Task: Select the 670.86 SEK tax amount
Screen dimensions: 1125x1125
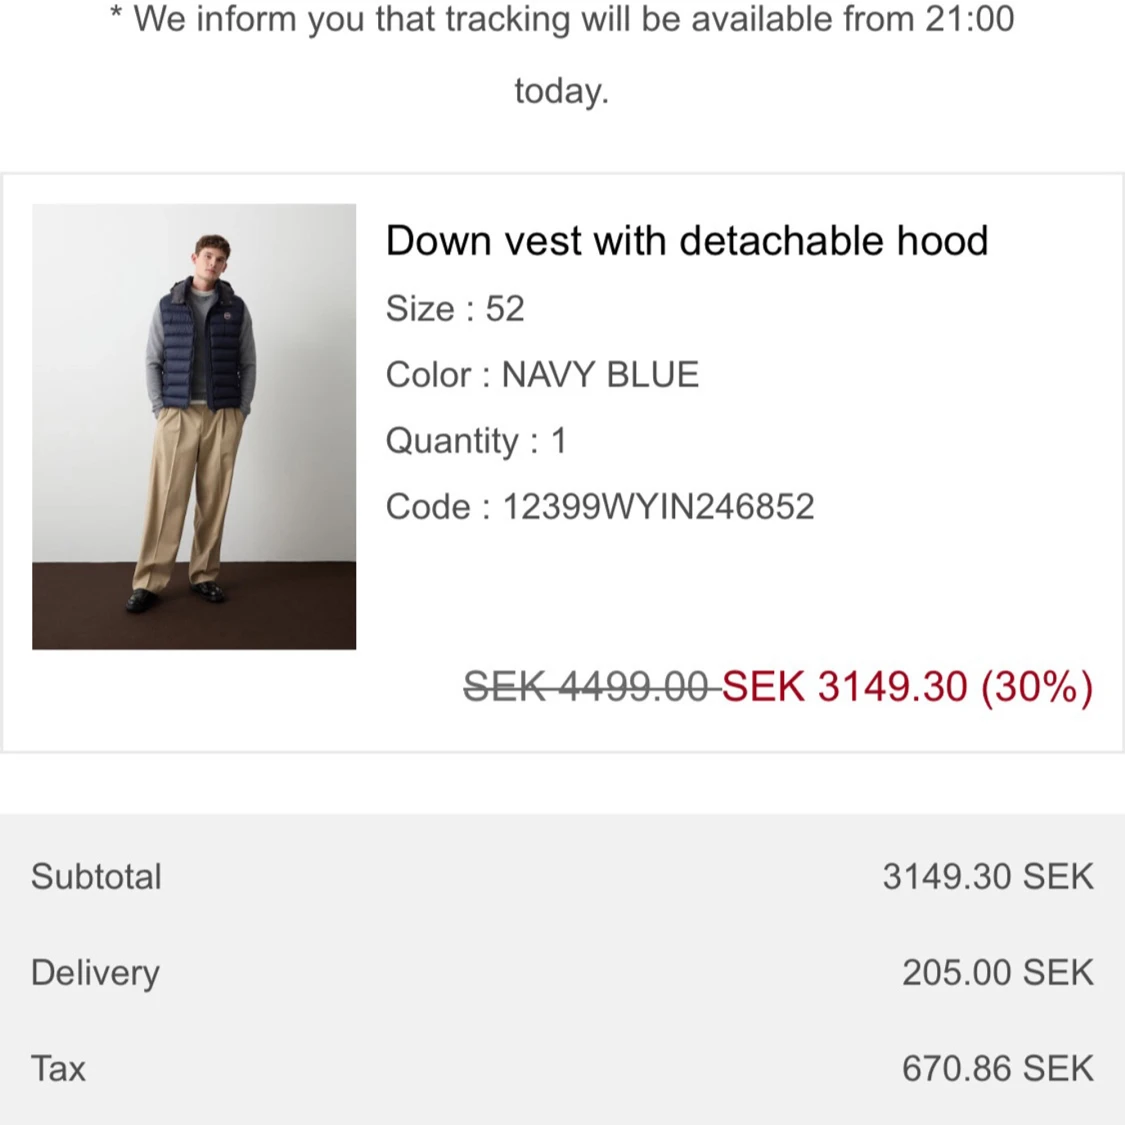Action: click(997, 1069)
